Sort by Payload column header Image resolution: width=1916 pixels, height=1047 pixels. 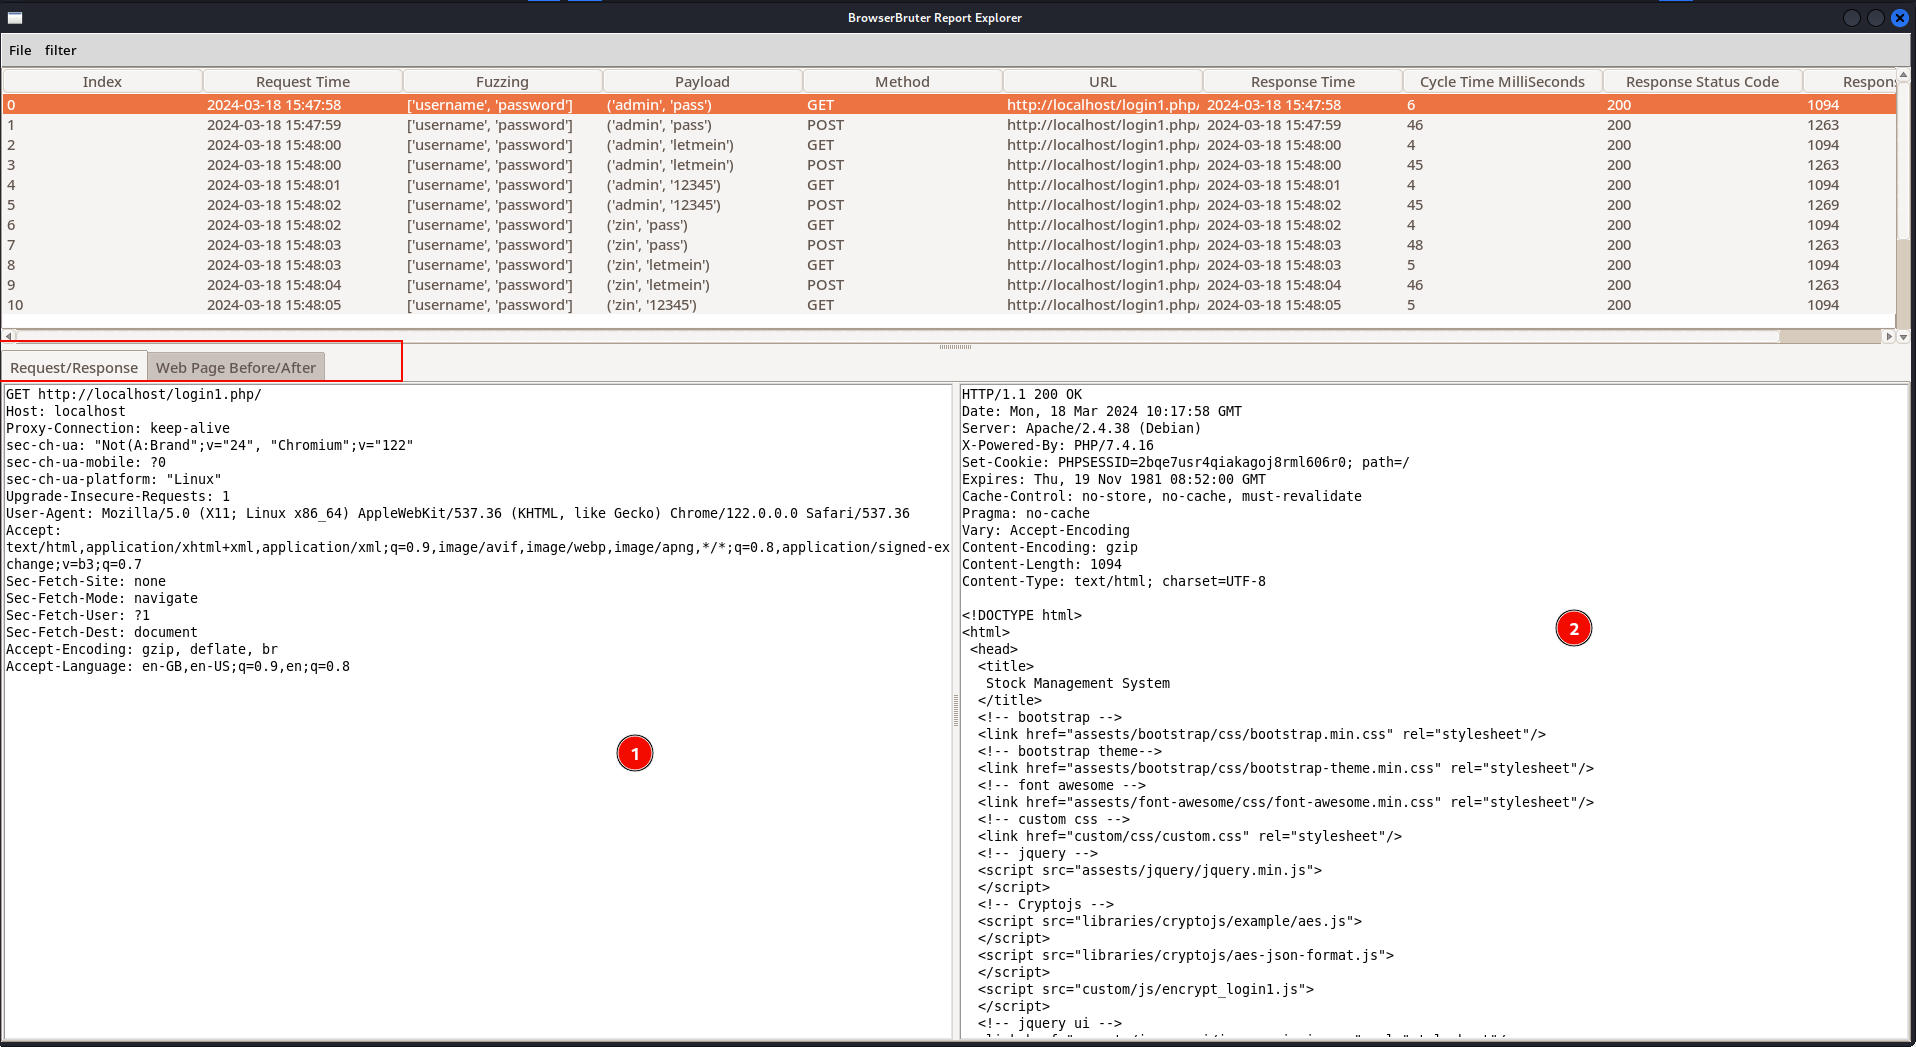[702, 81]
